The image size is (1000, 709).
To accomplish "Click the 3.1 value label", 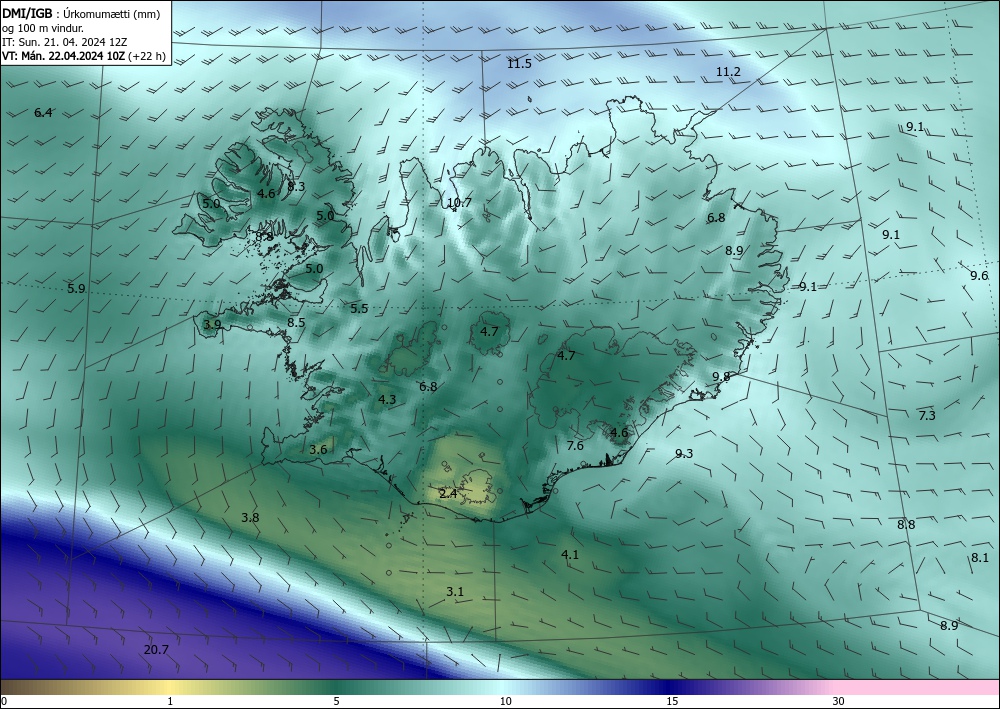I will (x=455, y=592).
